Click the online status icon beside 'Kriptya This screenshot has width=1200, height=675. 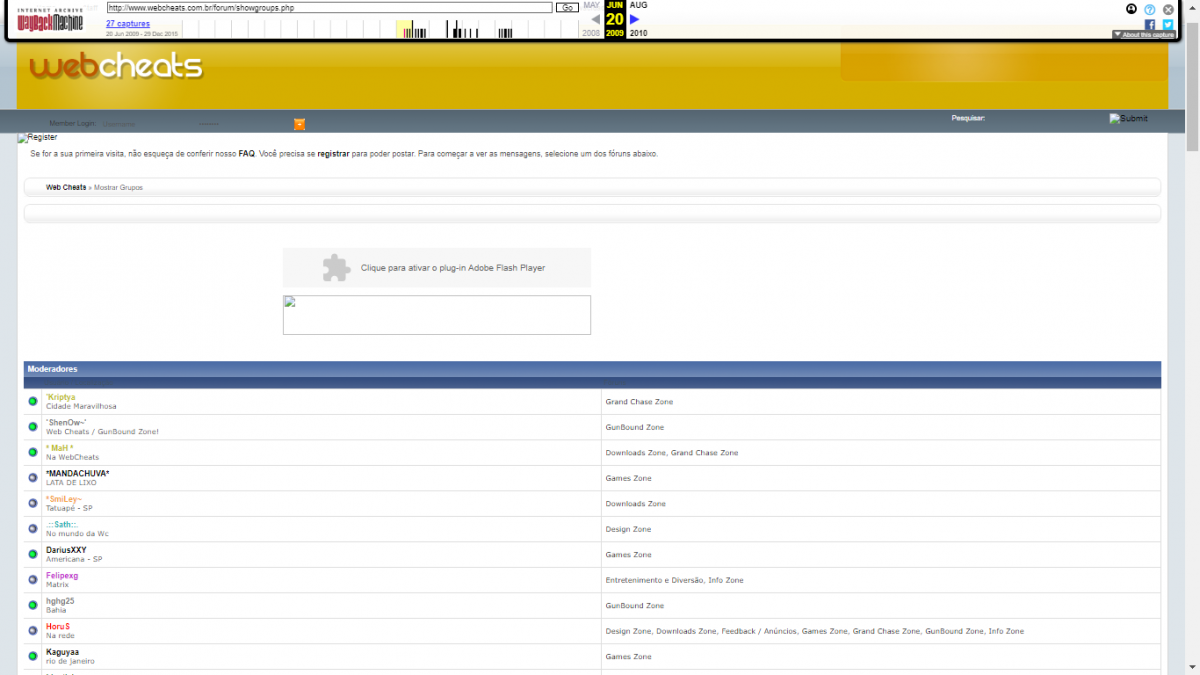(x=33, y=402)
